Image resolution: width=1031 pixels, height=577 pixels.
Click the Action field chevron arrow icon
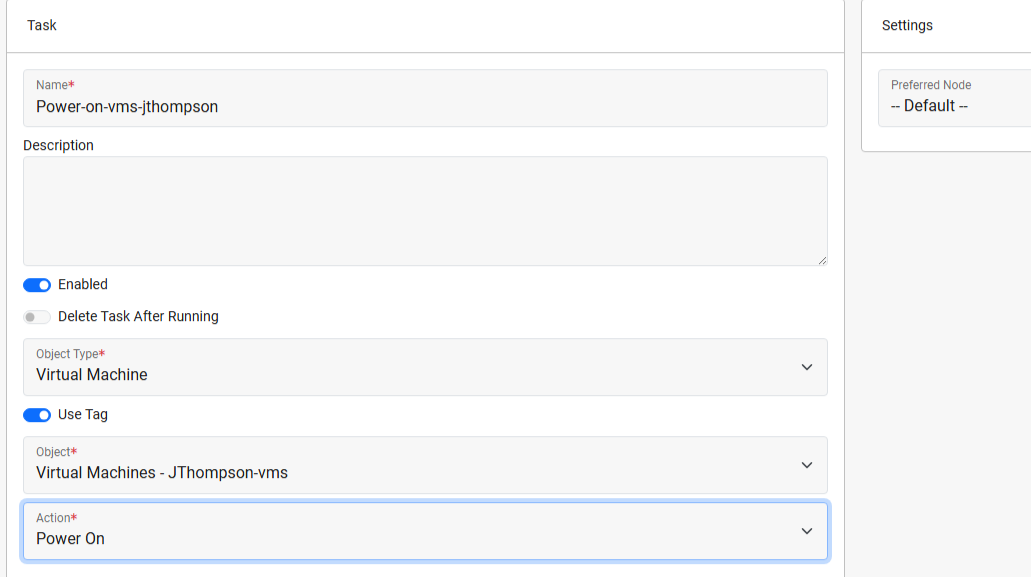(807, 531)
